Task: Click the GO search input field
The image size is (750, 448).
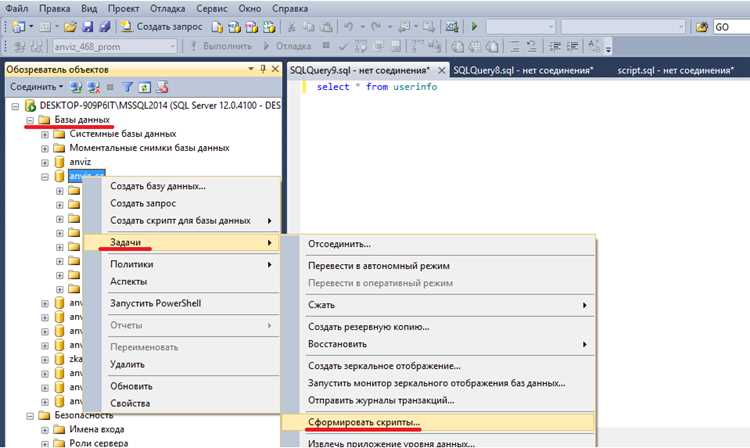Action: [x=731, y=27]
